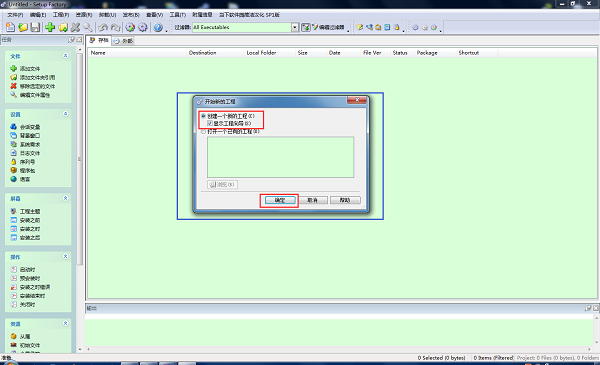Click the magnifier icon in toolbar

(88, 27)
